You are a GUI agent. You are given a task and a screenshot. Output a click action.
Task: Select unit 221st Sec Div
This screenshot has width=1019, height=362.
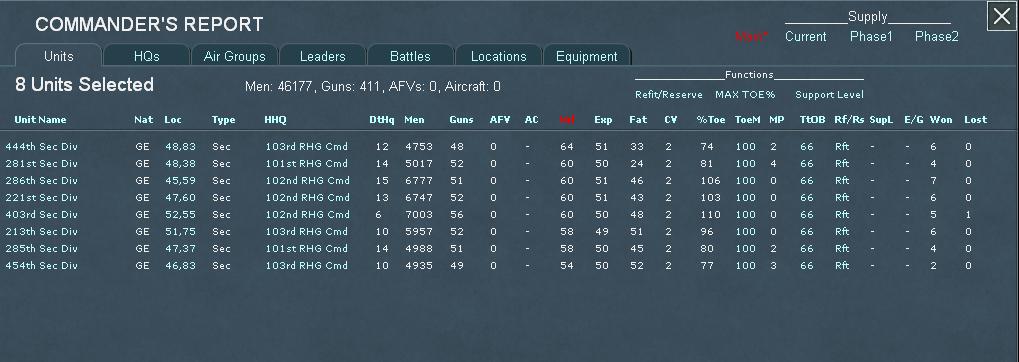(42, 198)
